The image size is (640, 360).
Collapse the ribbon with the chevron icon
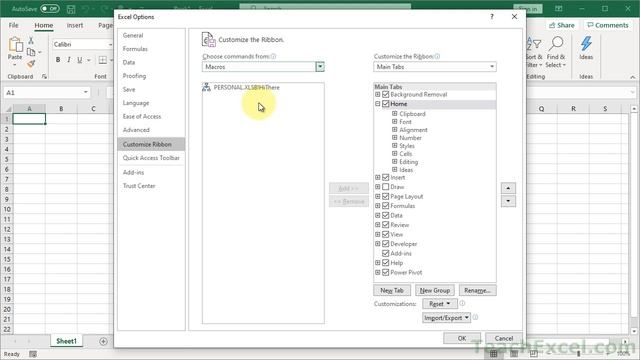point(633,77)
